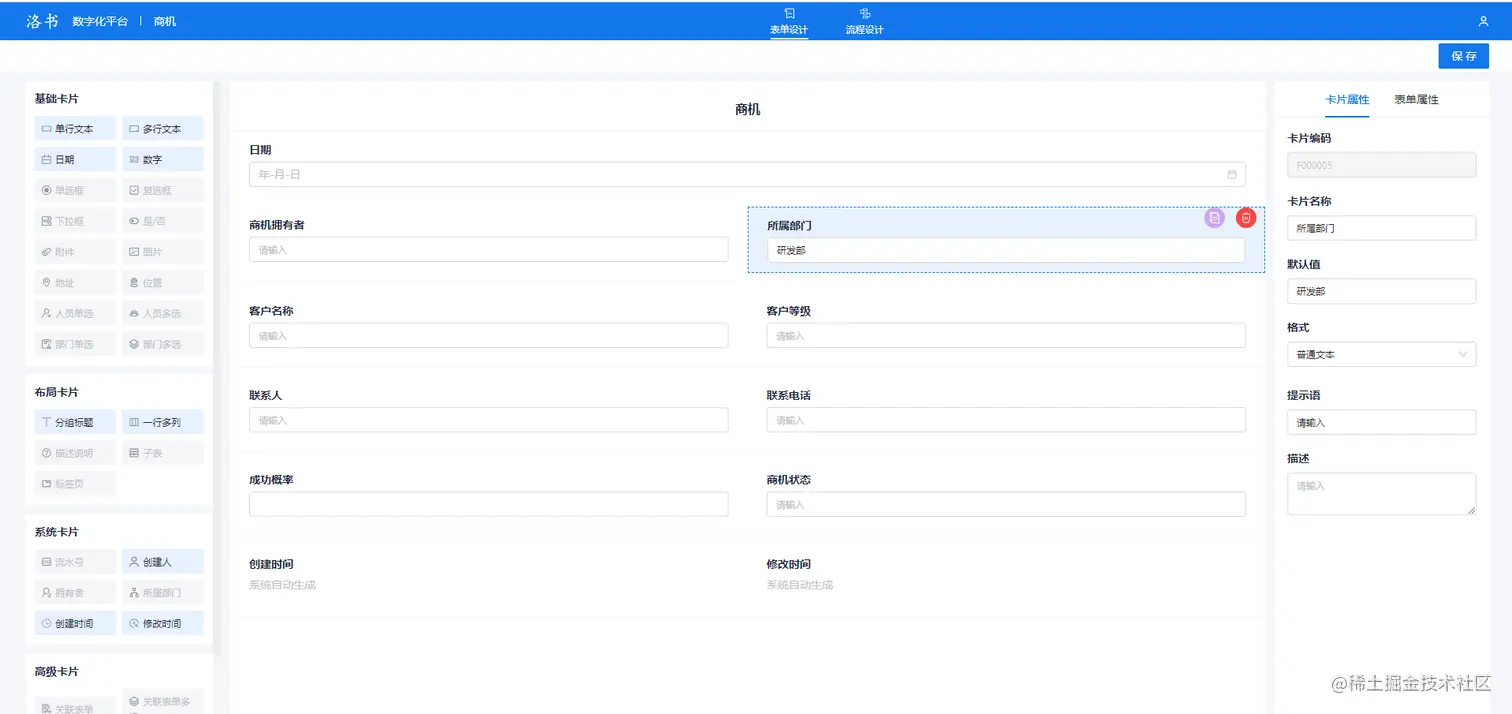Insert a 分组标题 layout card
The width and height of the screenshot is (1512, 714).
tap(75, 422)
